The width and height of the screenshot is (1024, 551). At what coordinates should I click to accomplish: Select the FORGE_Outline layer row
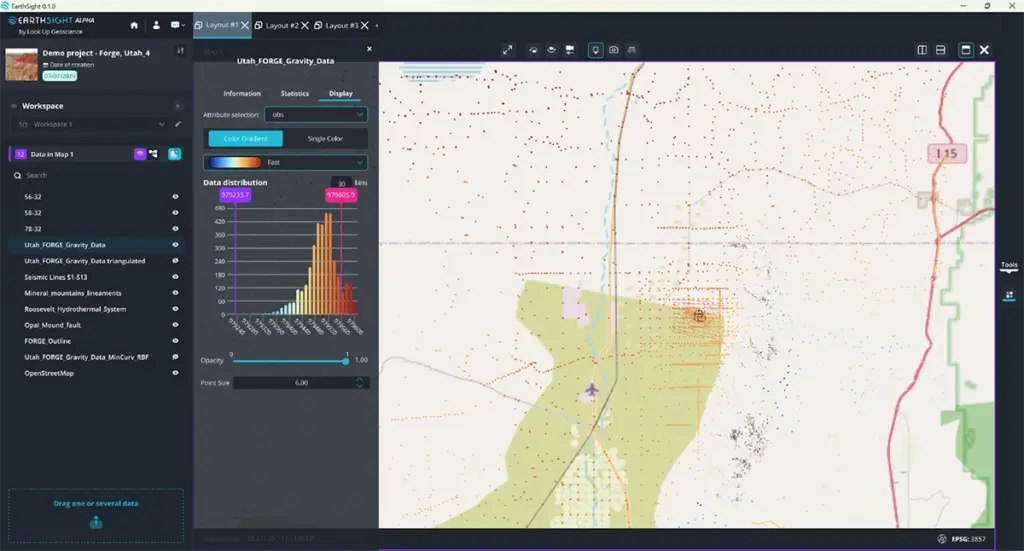[x=95, y=341]
